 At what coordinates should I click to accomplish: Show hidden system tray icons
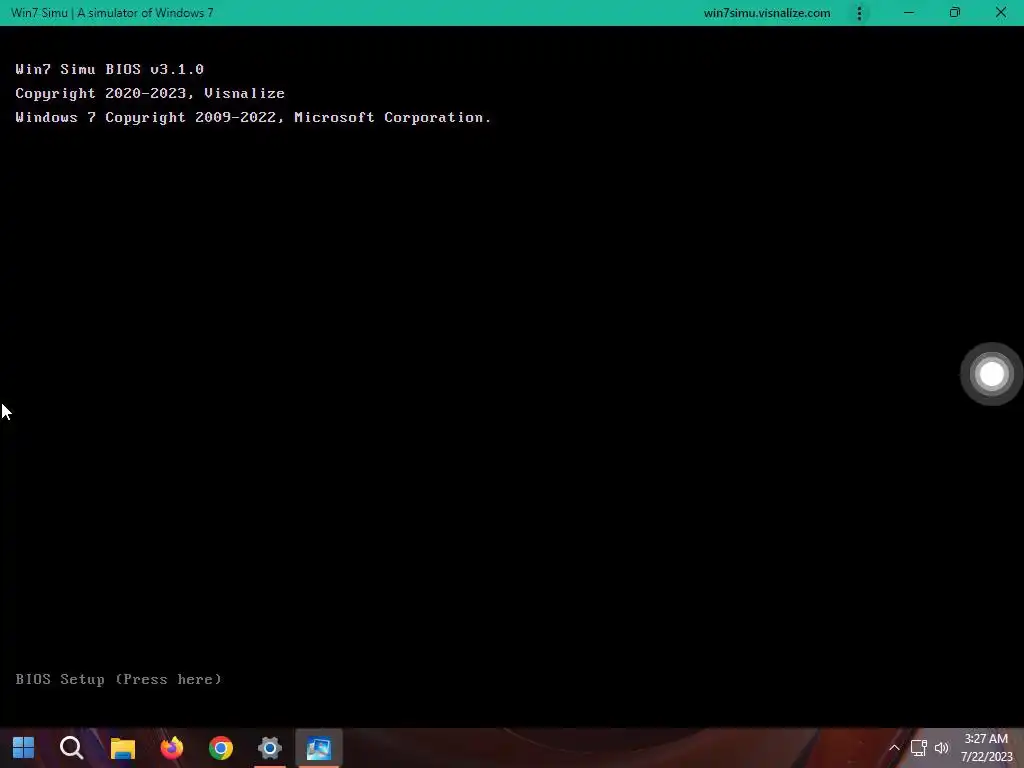tap(894, 748)
